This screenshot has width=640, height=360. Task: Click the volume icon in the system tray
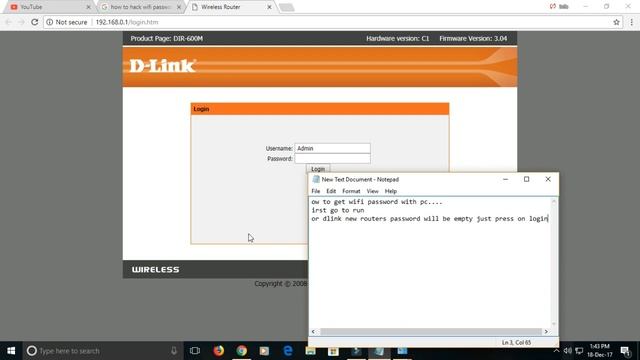coord(567,351)
